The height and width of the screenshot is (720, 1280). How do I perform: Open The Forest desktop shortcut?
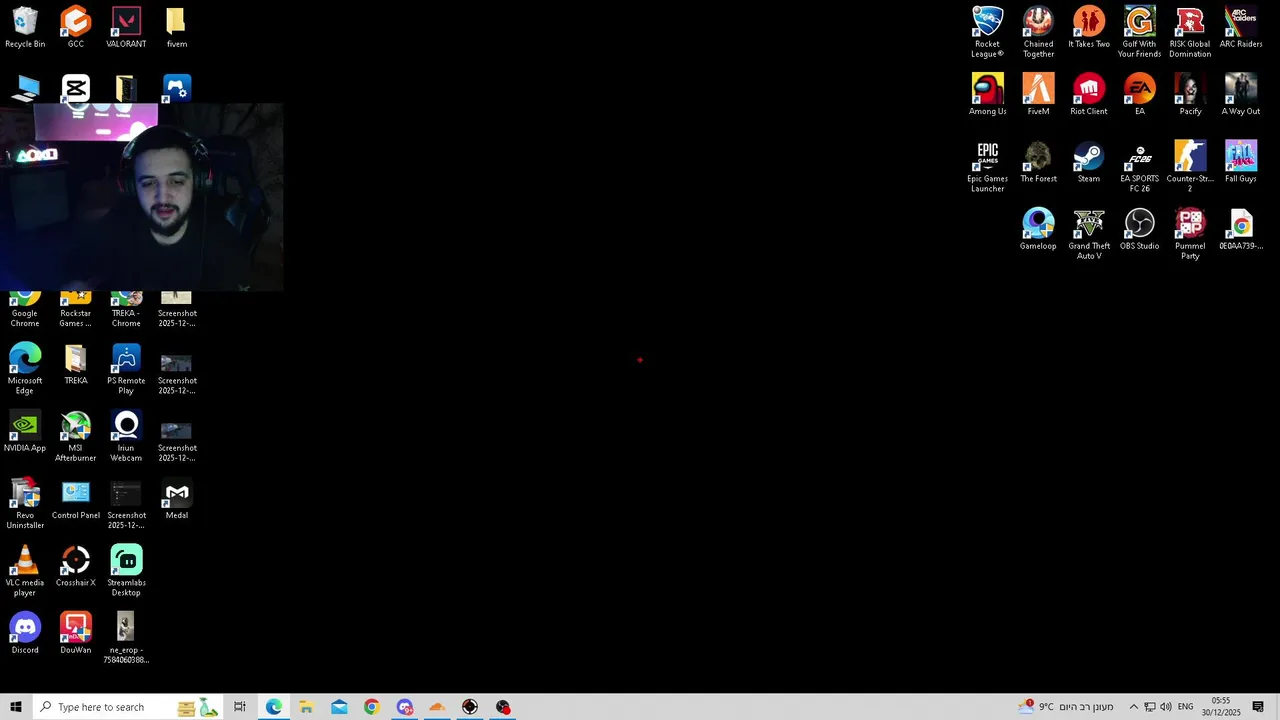(1038, 162)
